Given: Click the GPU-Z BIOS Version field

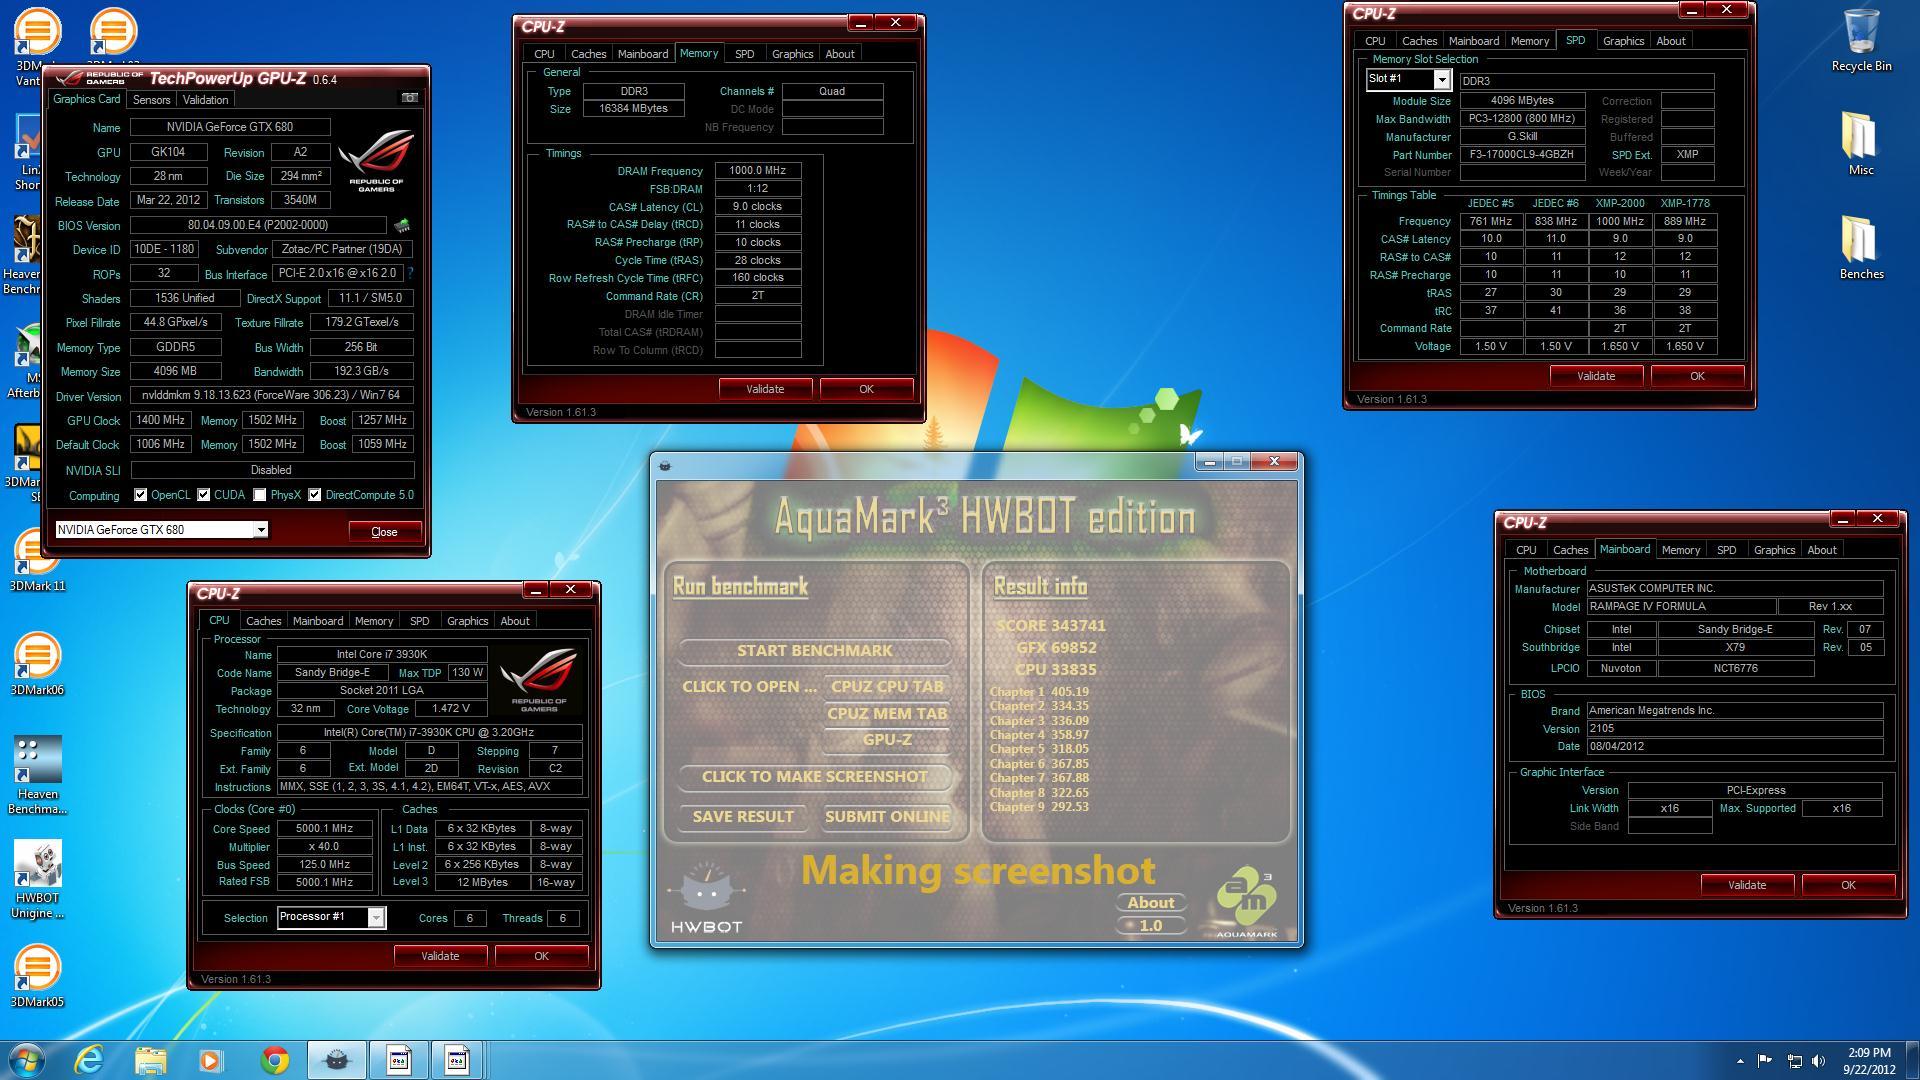Looking at the screenshot, I should (258, 225).
